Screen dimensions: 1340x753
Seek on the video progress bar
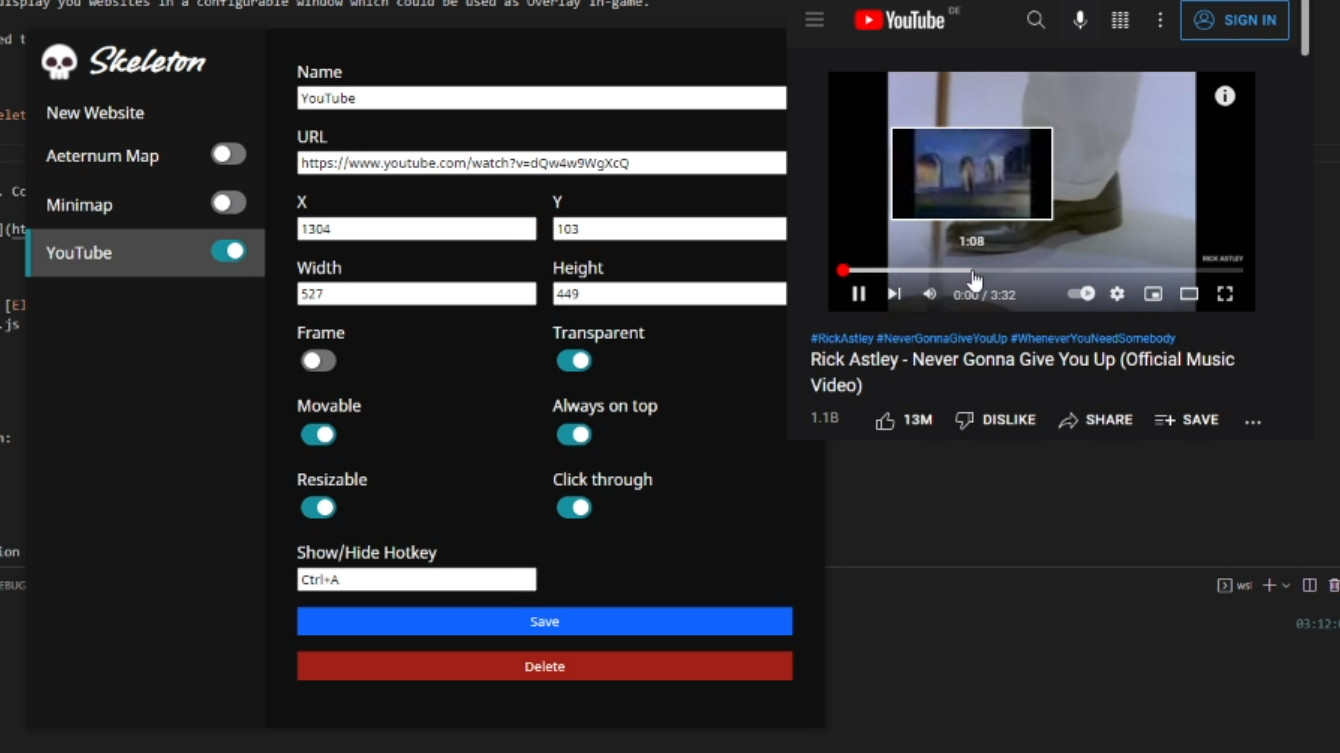[x=1043, y=270]
